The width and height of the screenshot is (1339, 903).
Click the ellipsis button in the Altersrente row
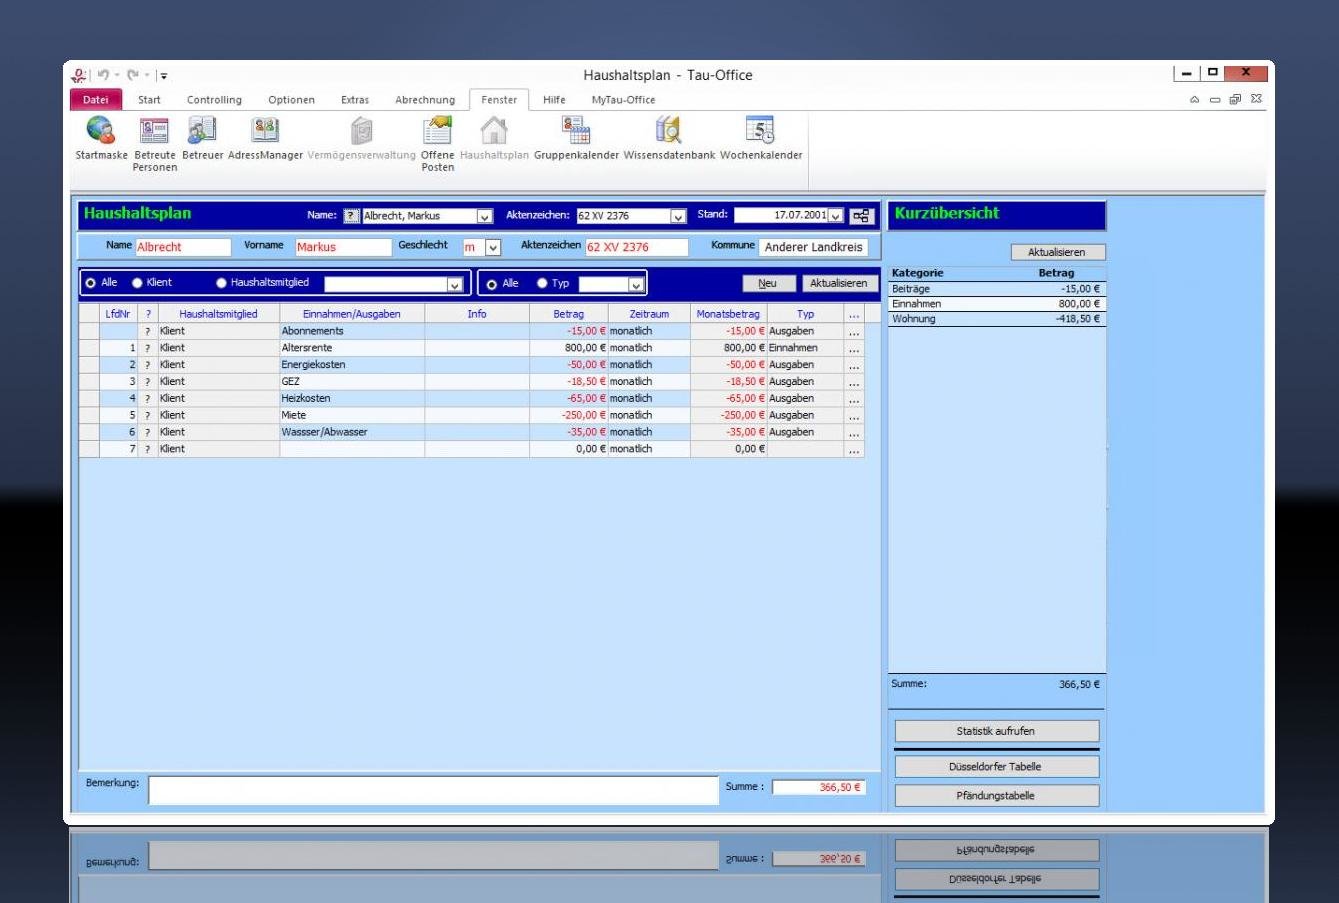click(x=854, y=349)
